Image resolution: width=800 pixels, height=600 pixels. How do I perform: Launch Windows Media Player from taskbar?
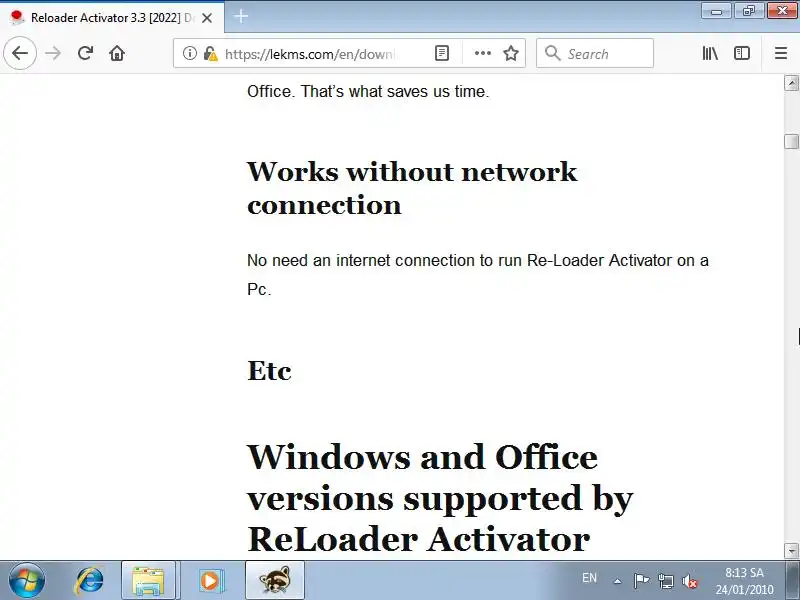pyautogui.click(x=210, y=581)
